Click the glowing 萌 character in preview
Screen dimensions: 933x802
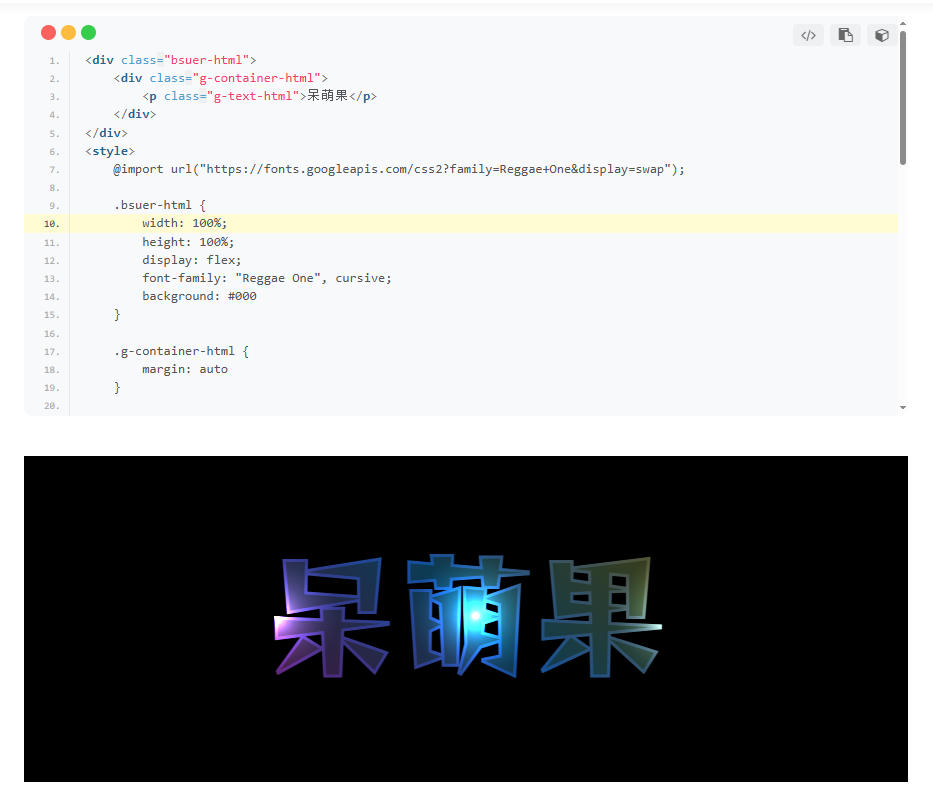tap(468, 616)
